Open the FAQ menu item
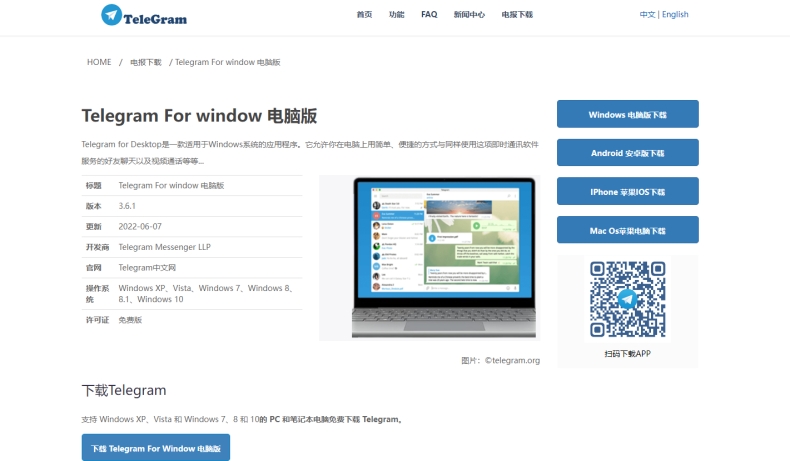Image resolution: width=790 pixels, height=461 pixels. 429,15
